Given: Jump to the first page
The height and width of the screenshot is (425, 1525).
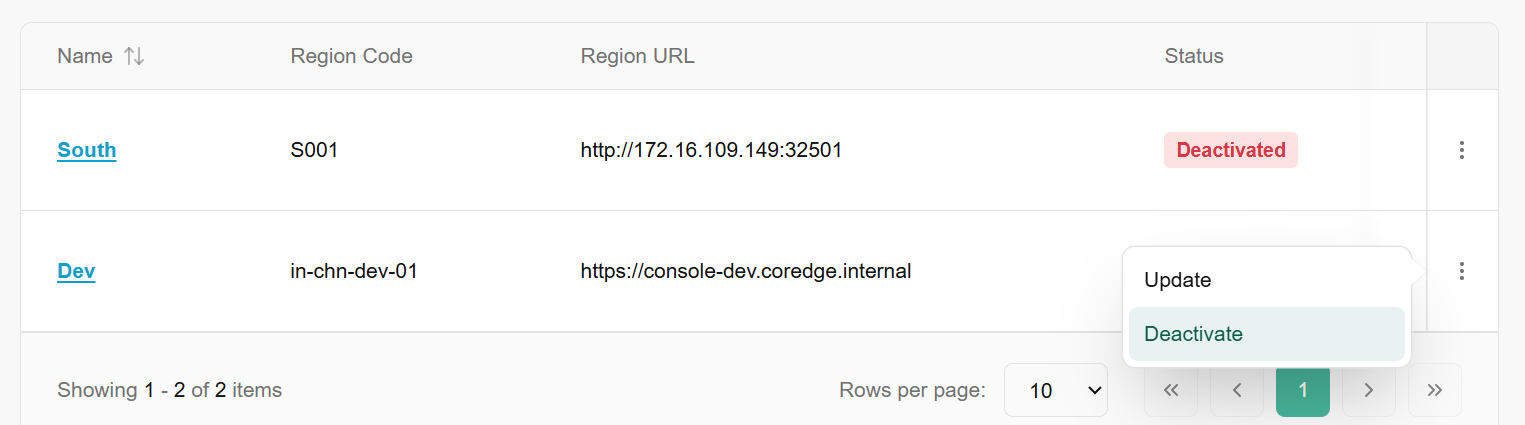Looking at the screenshot, I should coord(1171,390).
